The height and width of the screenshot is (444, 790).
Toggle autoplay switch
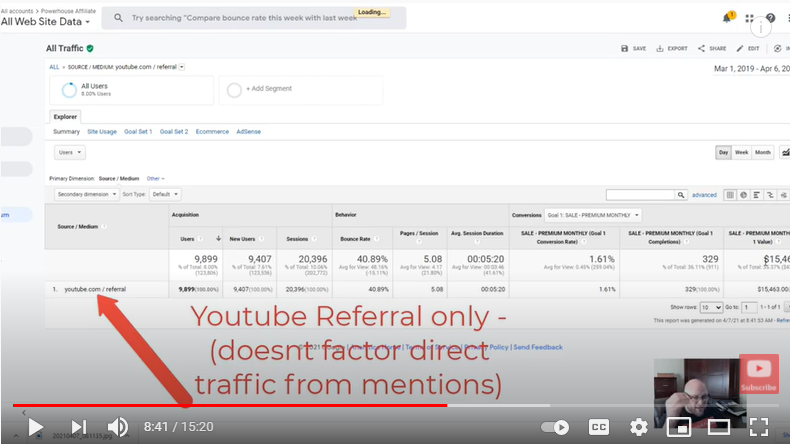click(x=555, y=427)
